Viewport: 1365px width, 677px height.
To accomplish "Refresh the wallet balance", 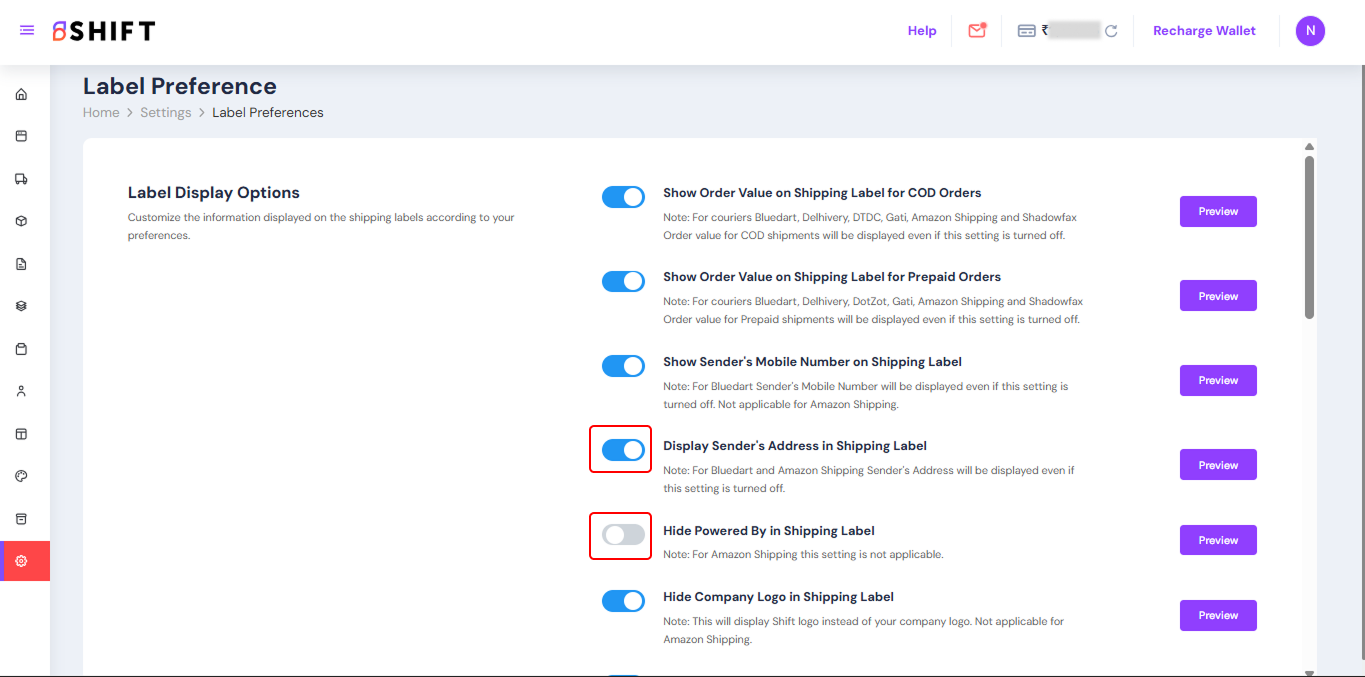I will click(1111, 31).
